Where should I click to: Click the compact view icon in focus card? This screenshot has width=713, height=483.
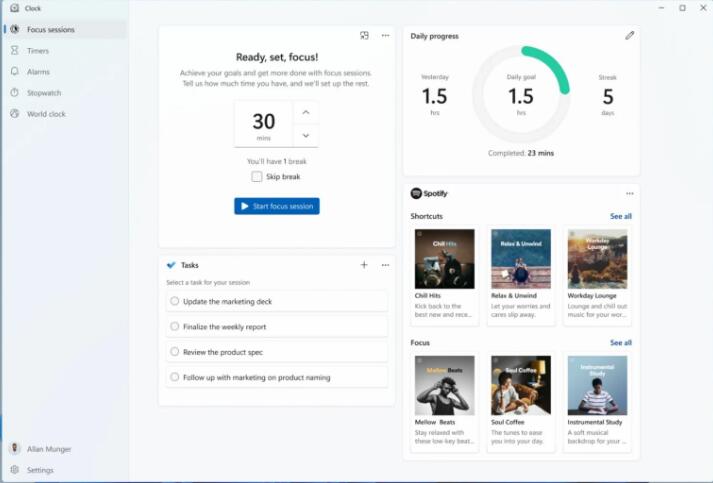(364, 36)
